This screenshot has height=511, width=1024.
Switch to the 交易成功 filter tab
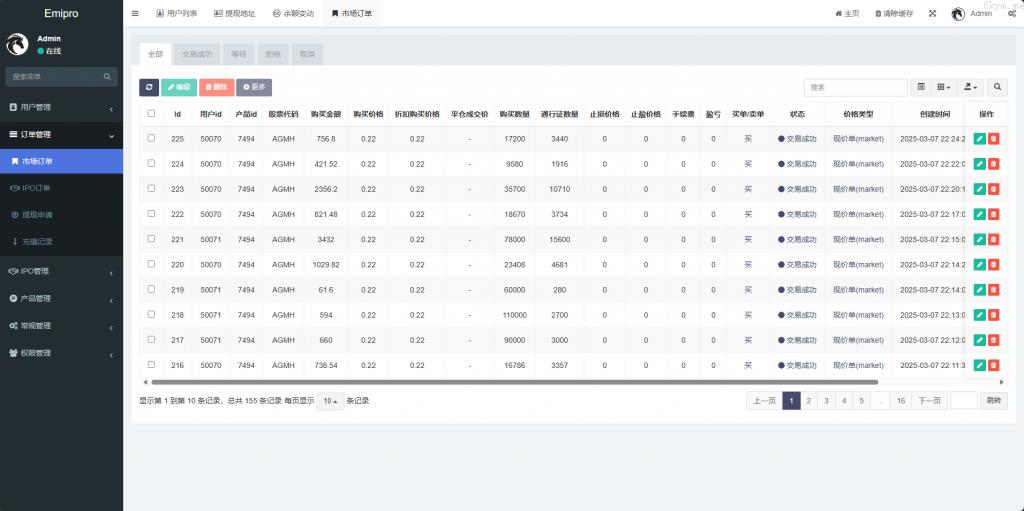(197, 54)
